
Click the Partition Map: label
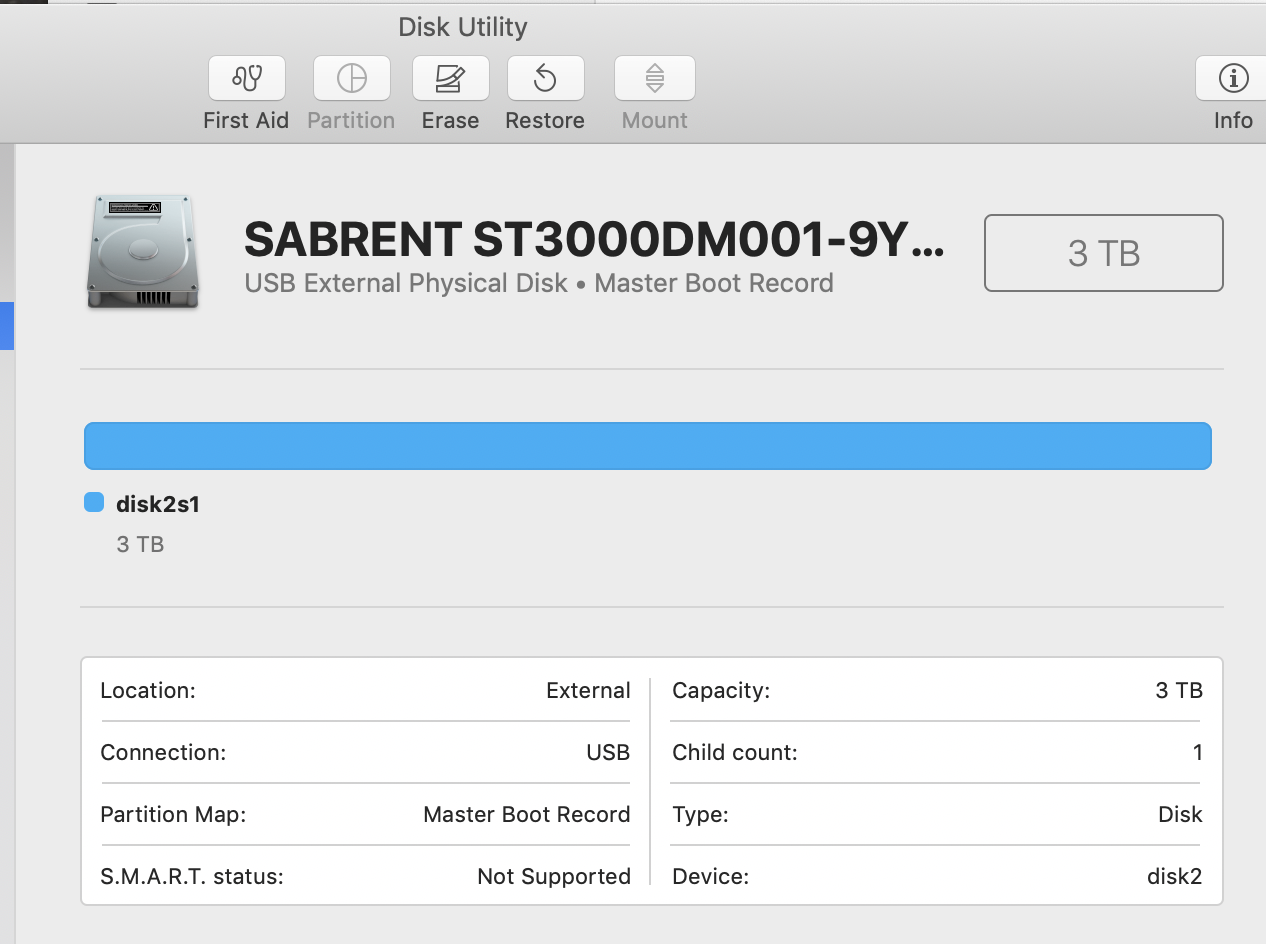[x=173, y=814]
